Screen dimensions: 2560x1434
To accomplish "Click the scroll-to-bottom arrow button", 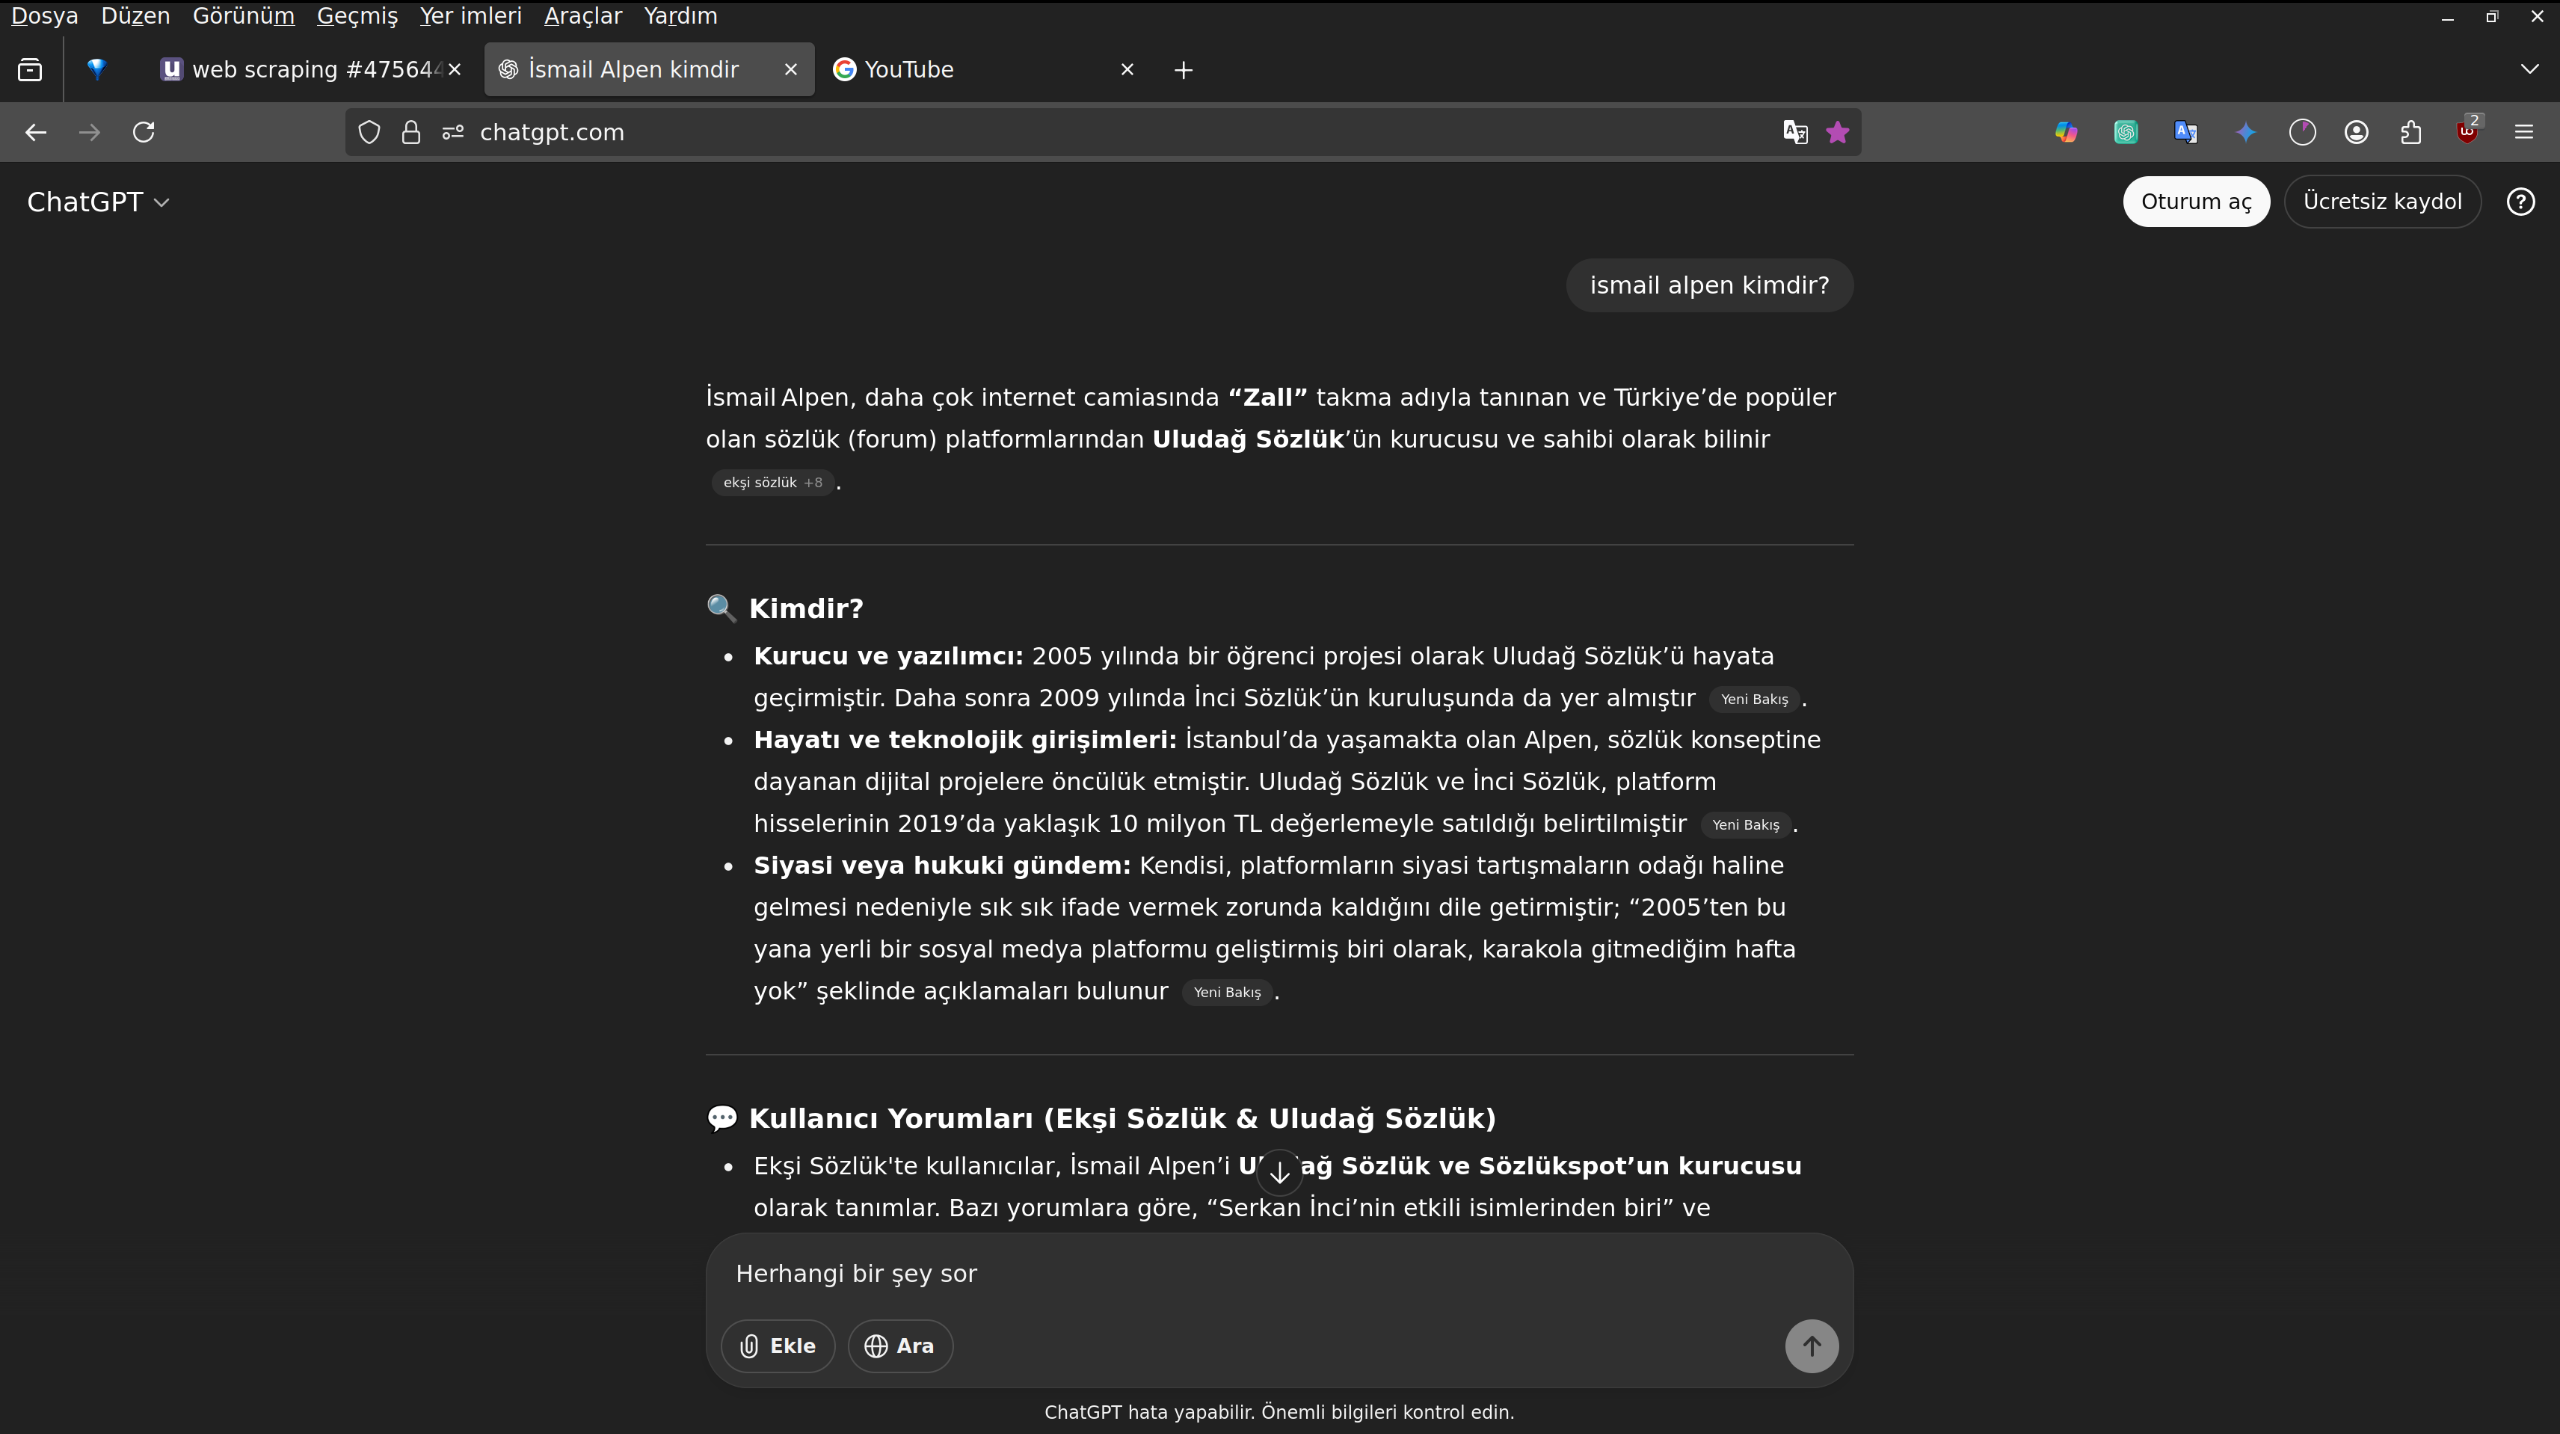I will coord(1279,1173).
